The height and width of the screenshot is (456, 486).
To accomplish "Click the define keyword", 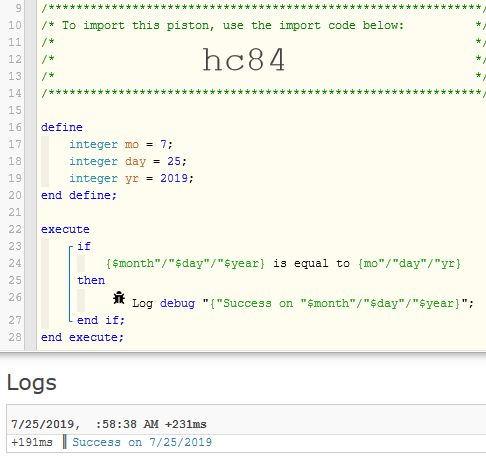I will pos(62,127).
